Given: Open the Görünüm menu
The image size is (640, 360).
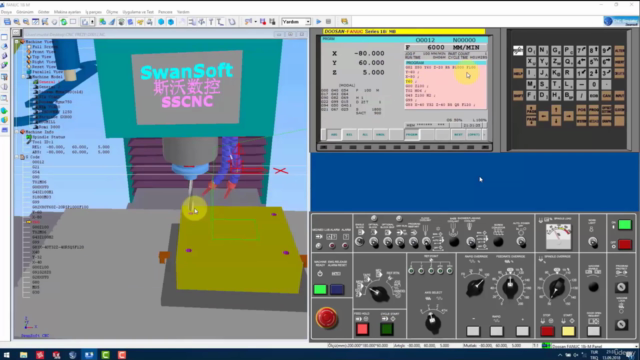Looking at the screenshot, I should [24, 12].
